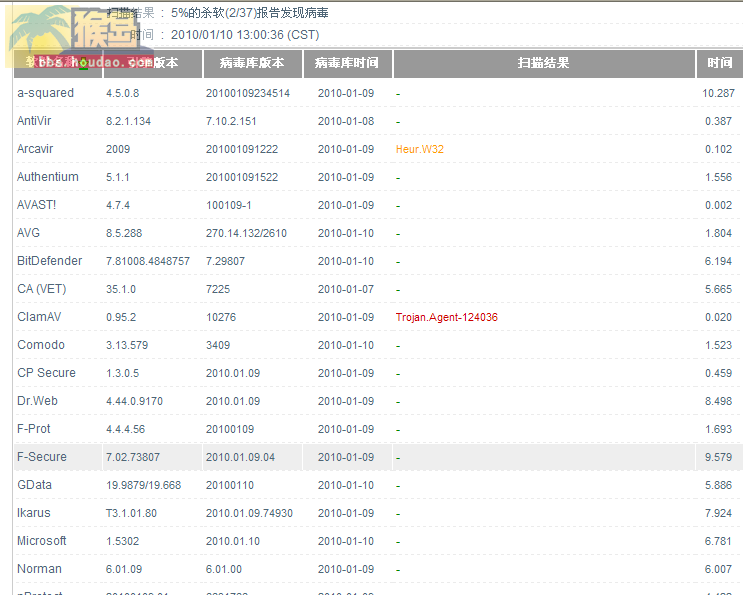Click F-Secure scan time 9.579

[x=718, y=457]
